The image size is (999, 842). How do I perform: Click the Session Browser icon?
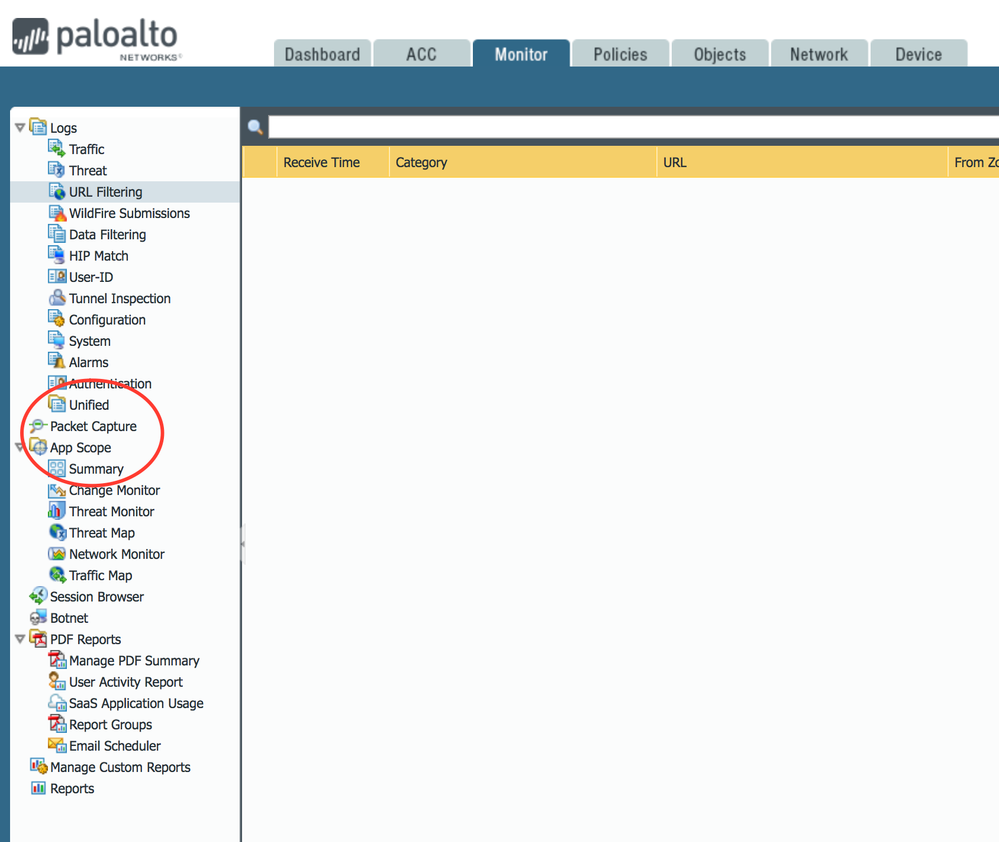coord(38,596)
